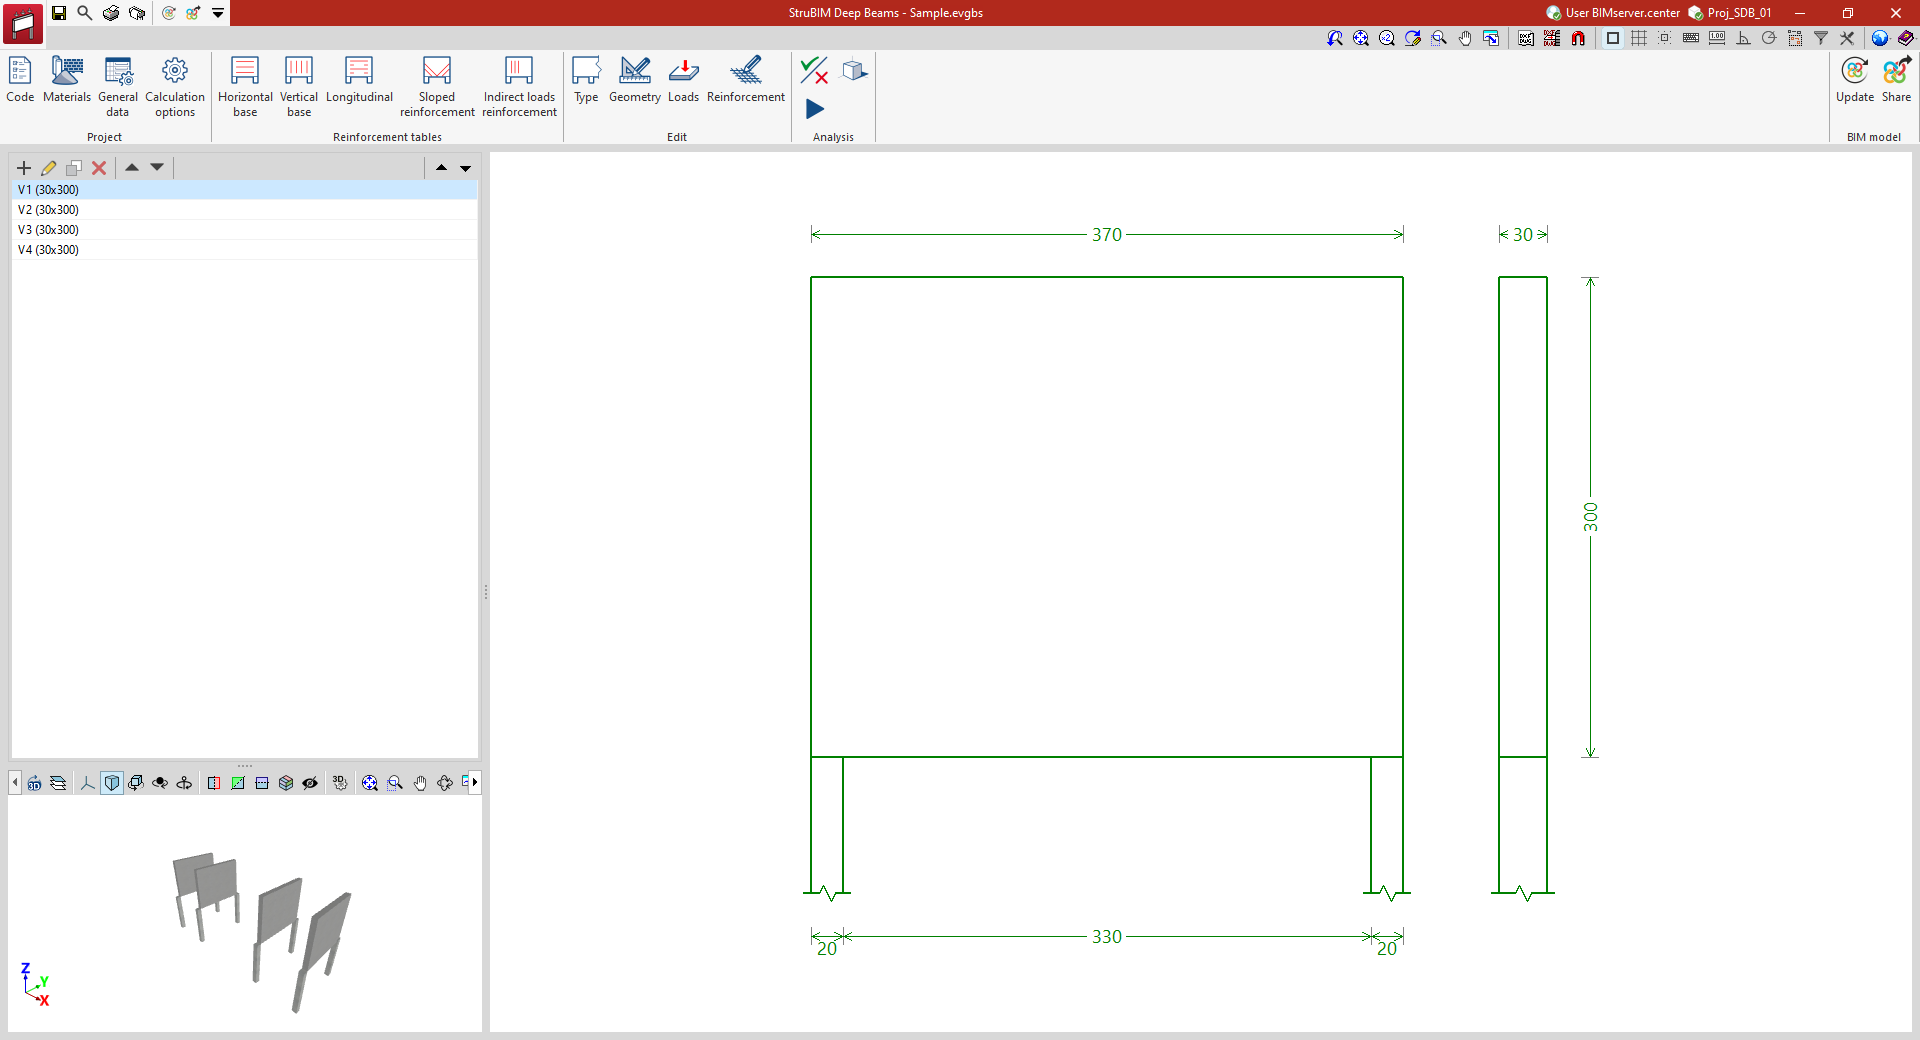Click the Loads edit tool
This screenshot has width=1920, height=1040.
683,80
